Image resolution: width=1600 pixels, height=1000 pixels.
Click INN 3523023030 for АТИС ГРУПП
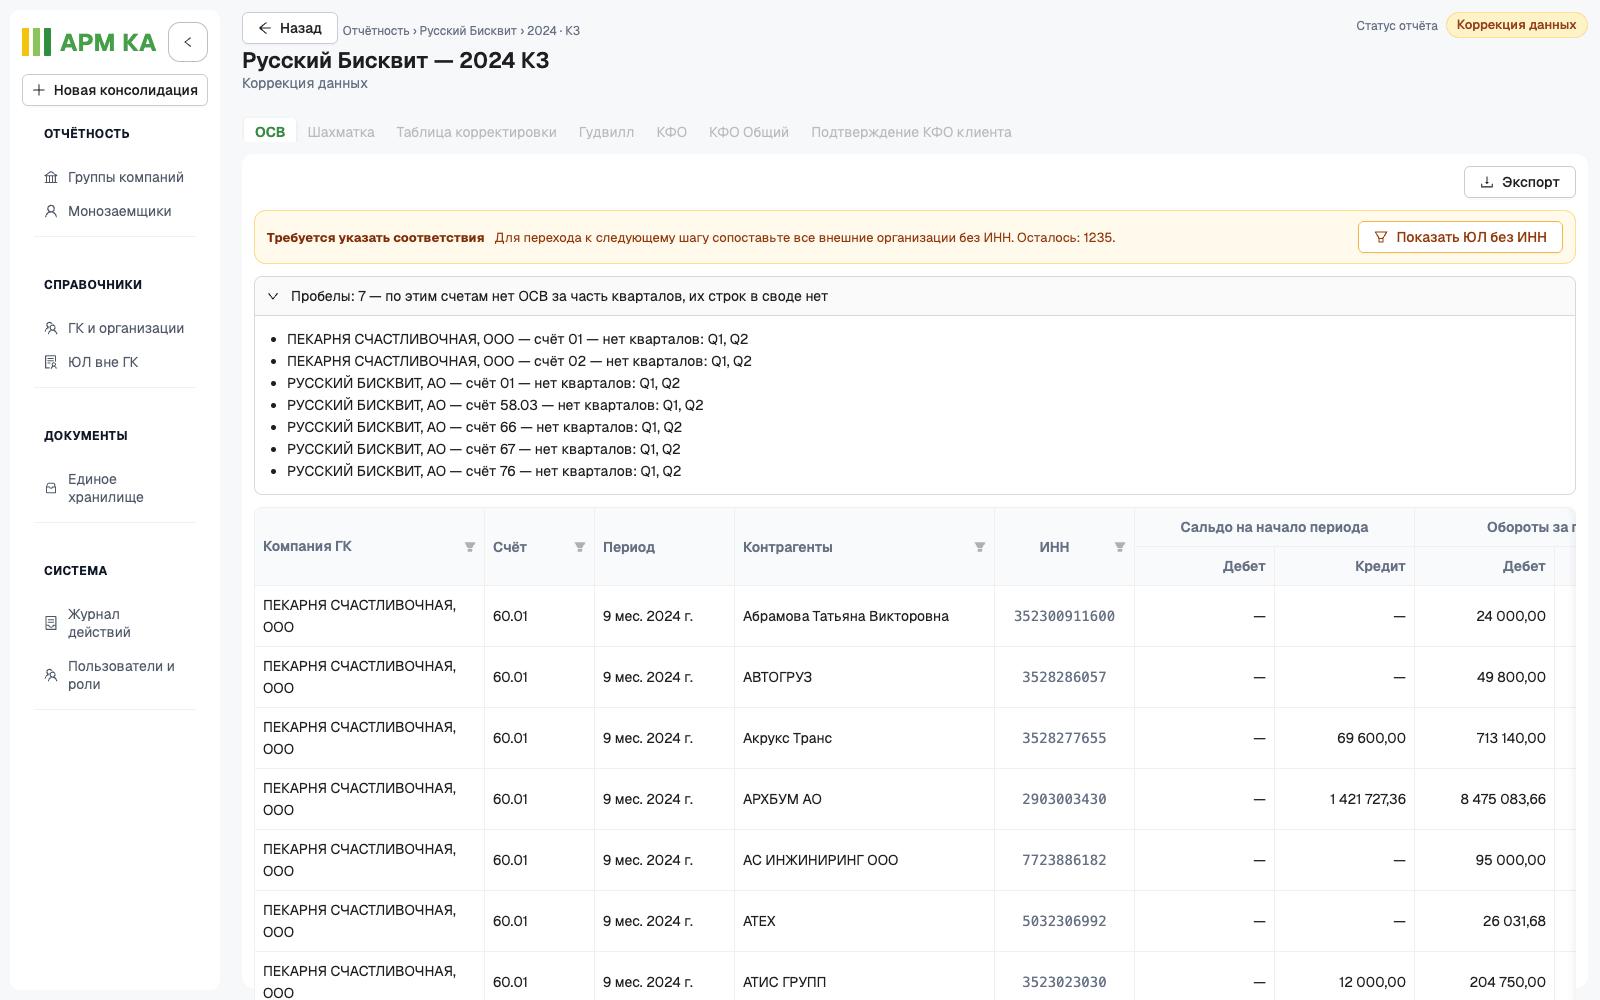[x=1064, y=982]
